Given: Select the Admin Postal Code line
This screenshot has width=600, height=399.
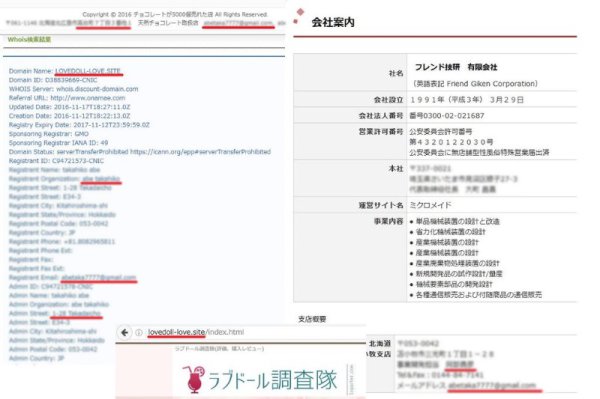Looking at the screenshot, I should tap(53, 349).
